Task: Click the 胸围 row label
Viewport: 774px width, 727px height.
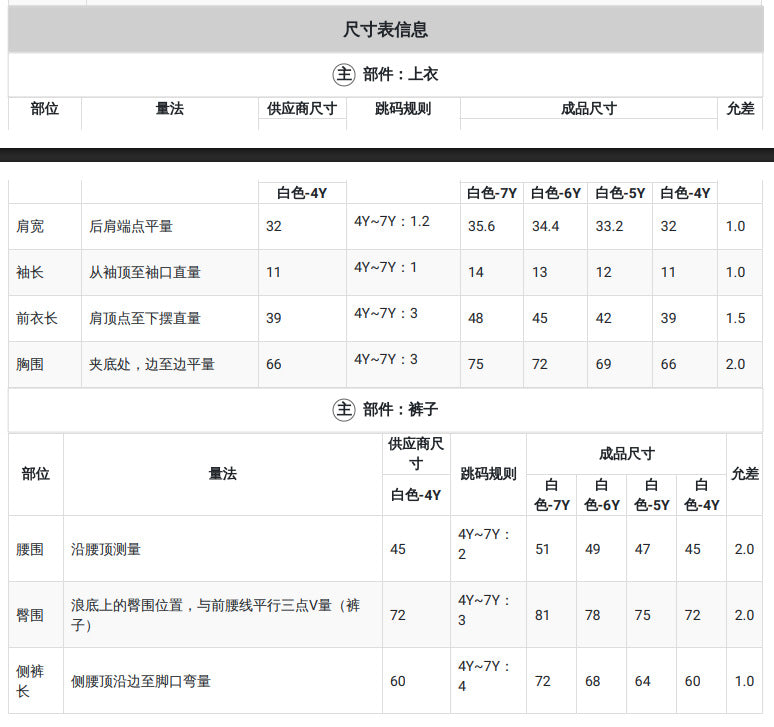Action: click(30, 364)
